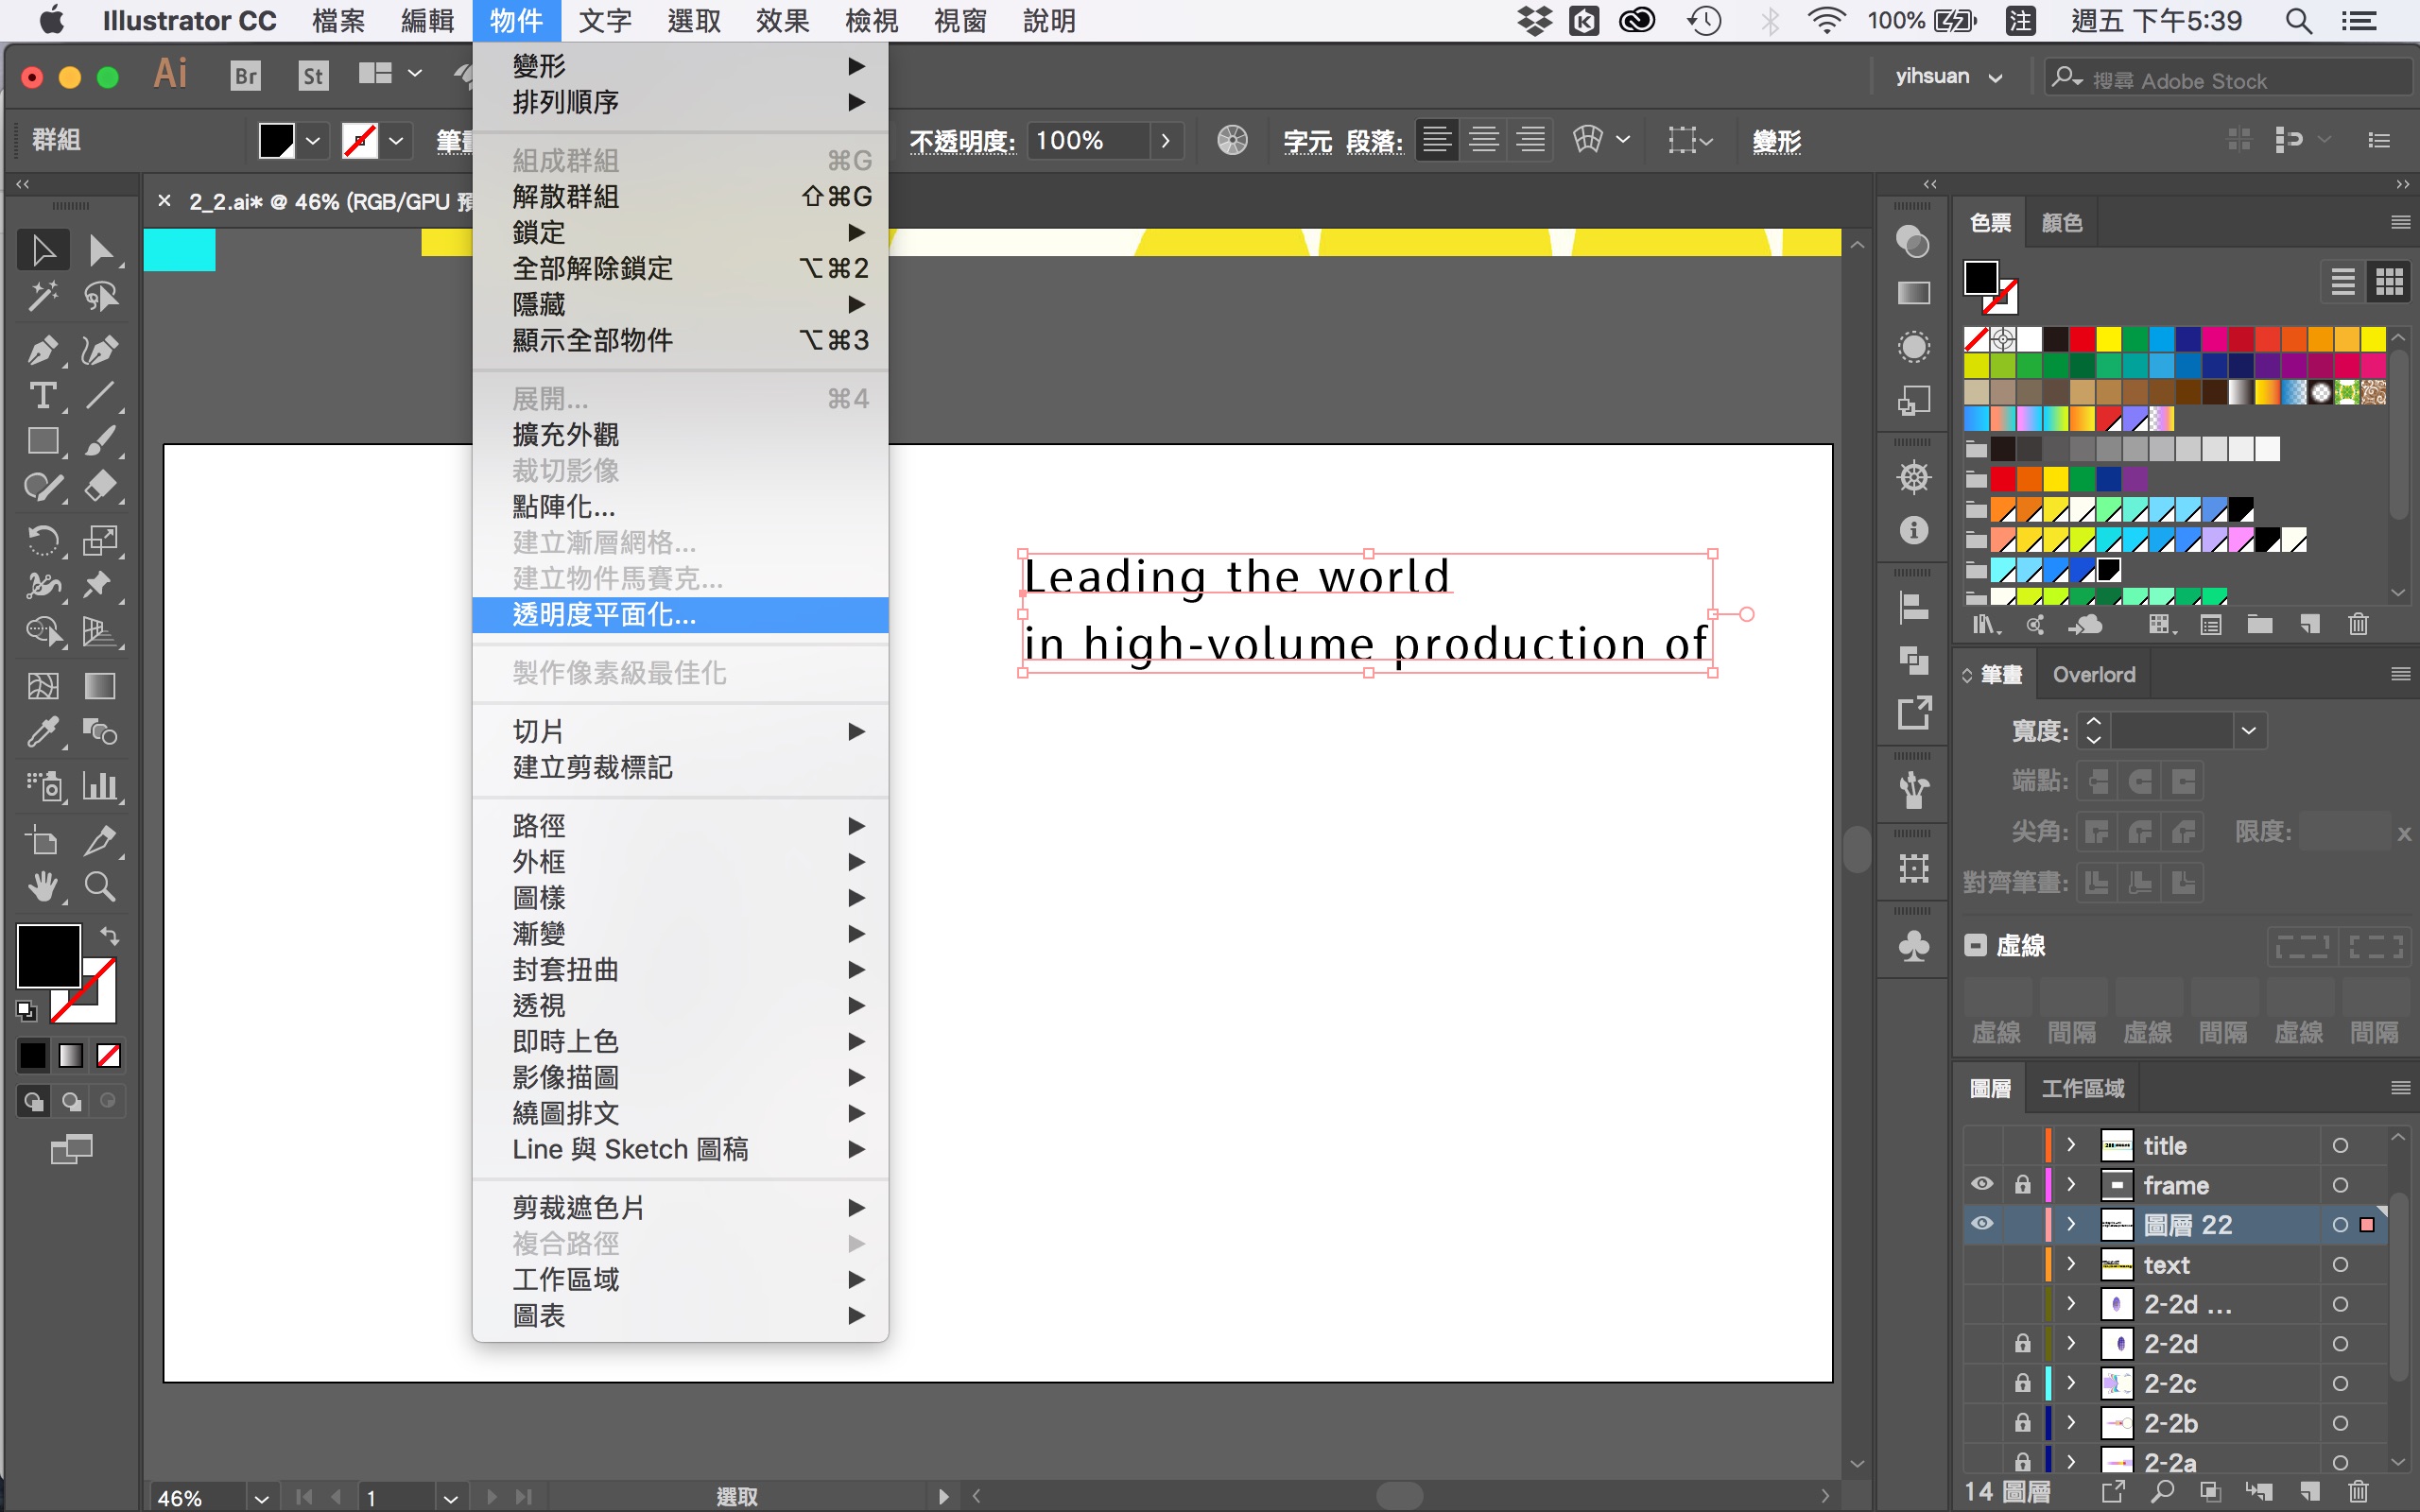Hide the frame layer with its eye icon
This screenshot has height=1512, width=2420.
[1982, 1185]
